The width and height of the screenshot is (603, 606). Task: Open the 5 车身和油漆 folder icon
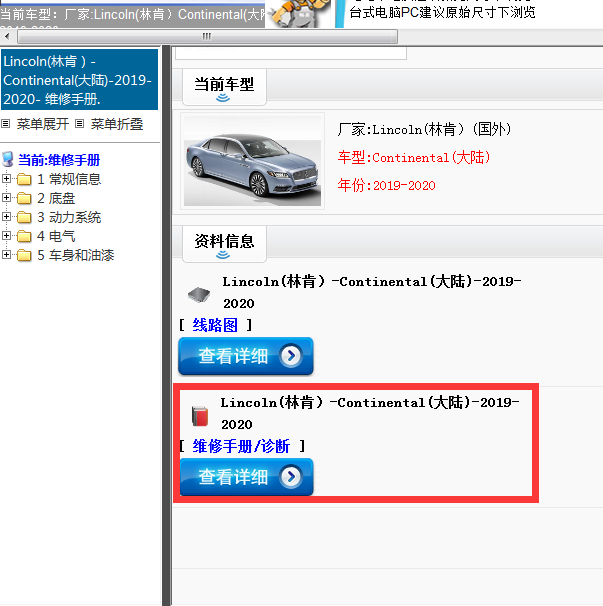(x=24, y=255)
